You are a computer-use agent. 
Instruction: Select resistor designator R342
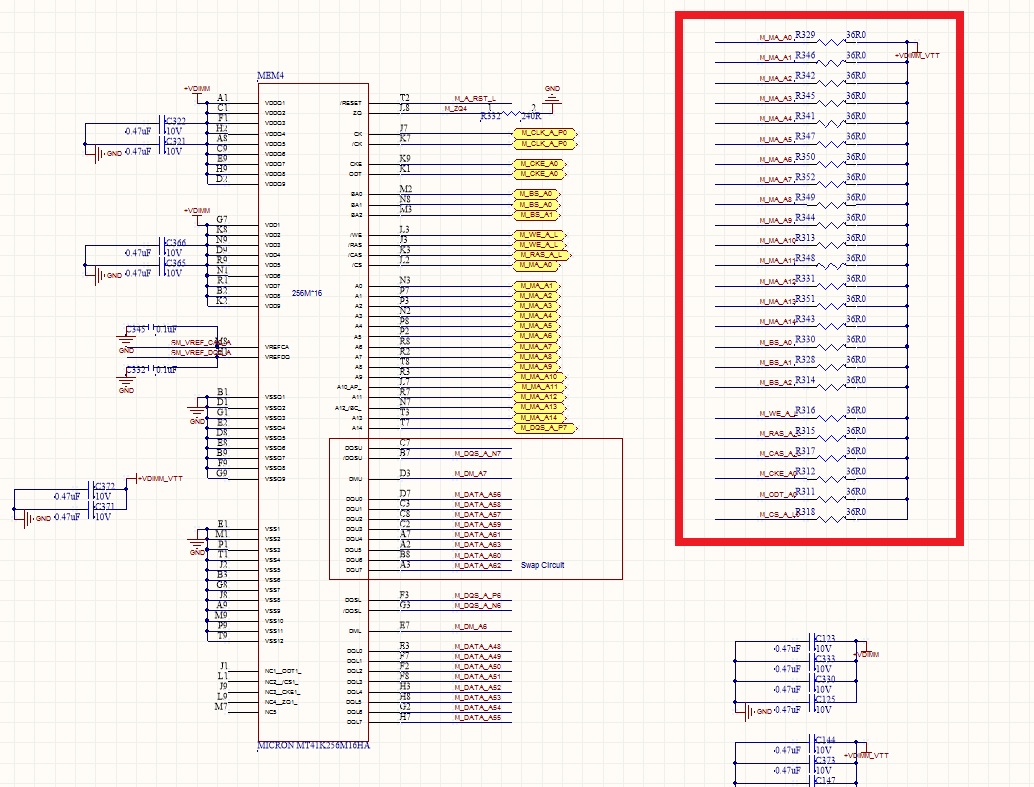pyautogui.click(x=805, y=76)
